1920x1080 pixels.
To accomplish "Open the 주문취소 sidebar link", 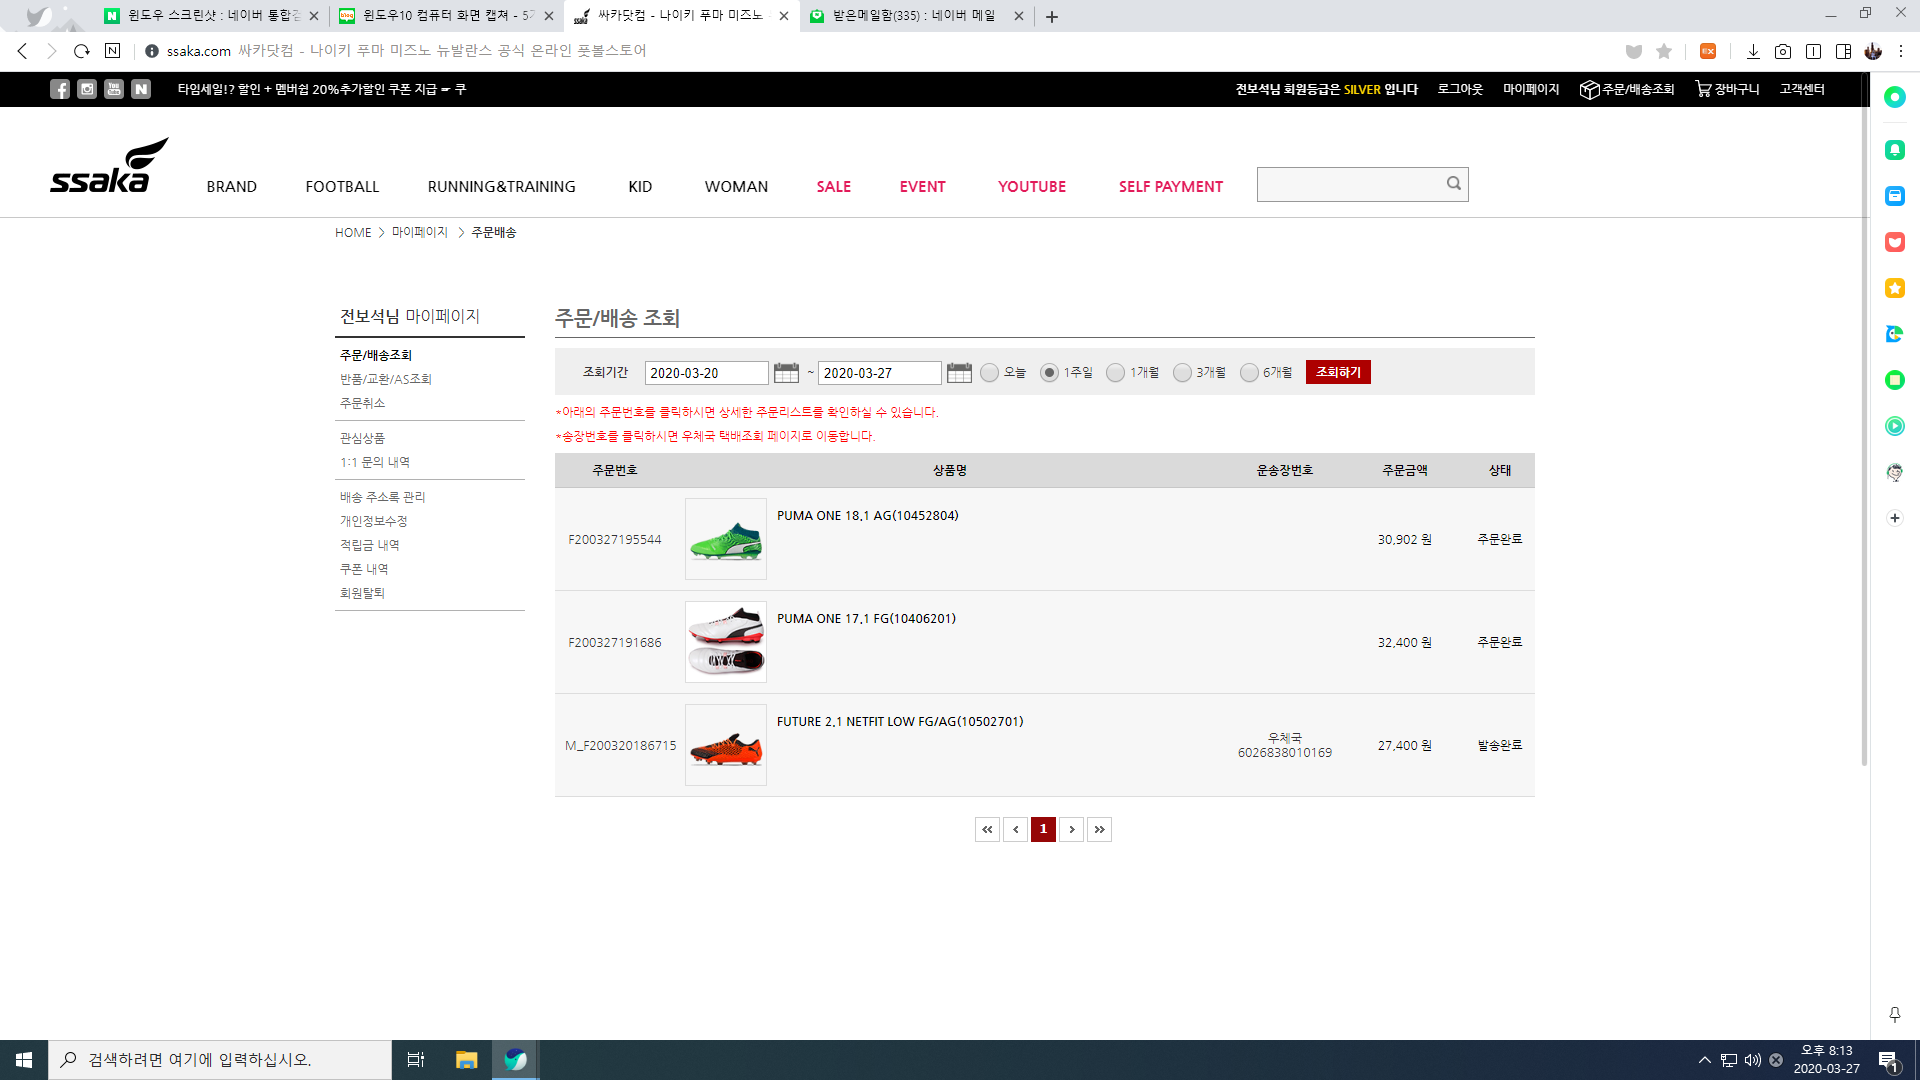I will [x=362, y=403].
